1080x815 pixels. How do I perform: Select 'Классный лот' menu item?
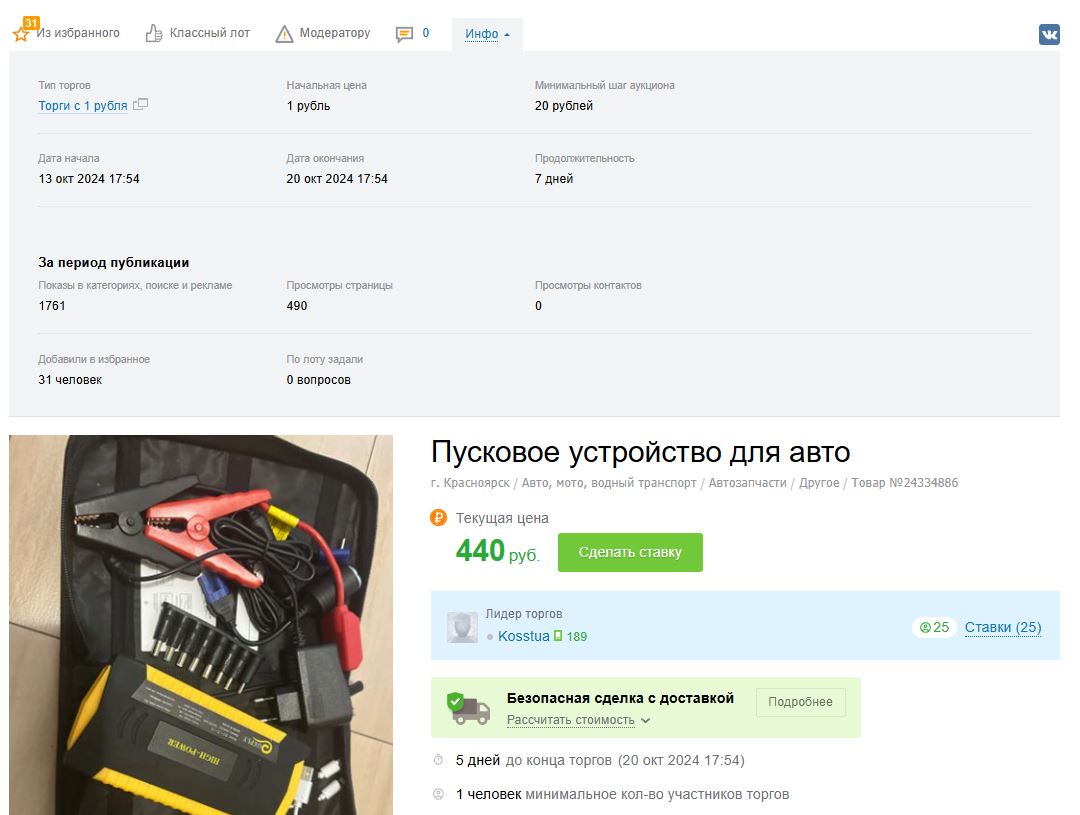(209, 33)
